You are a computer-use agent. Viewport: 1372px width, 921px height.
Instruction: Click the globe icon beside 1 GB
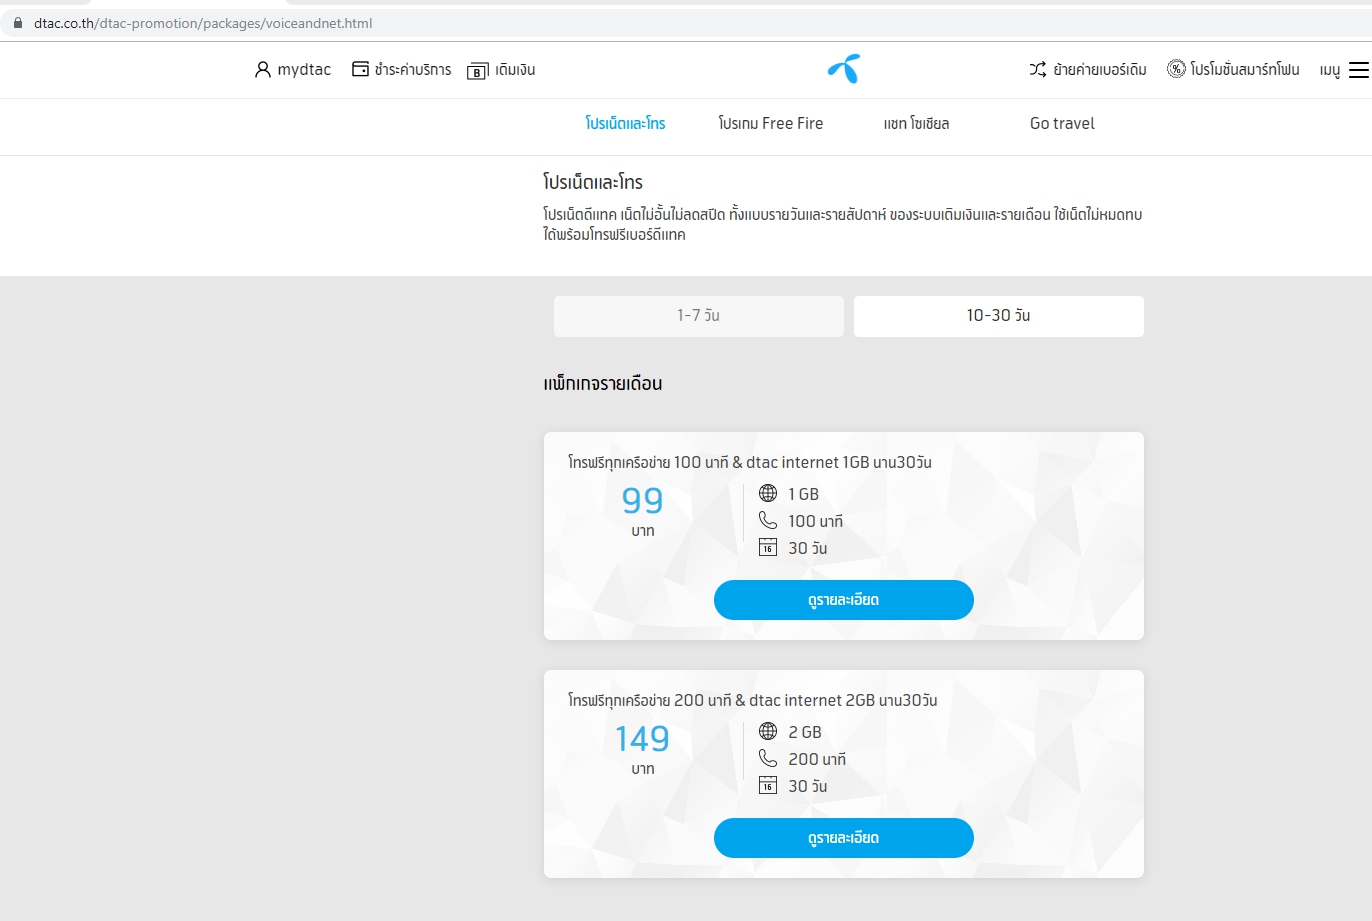768,493
